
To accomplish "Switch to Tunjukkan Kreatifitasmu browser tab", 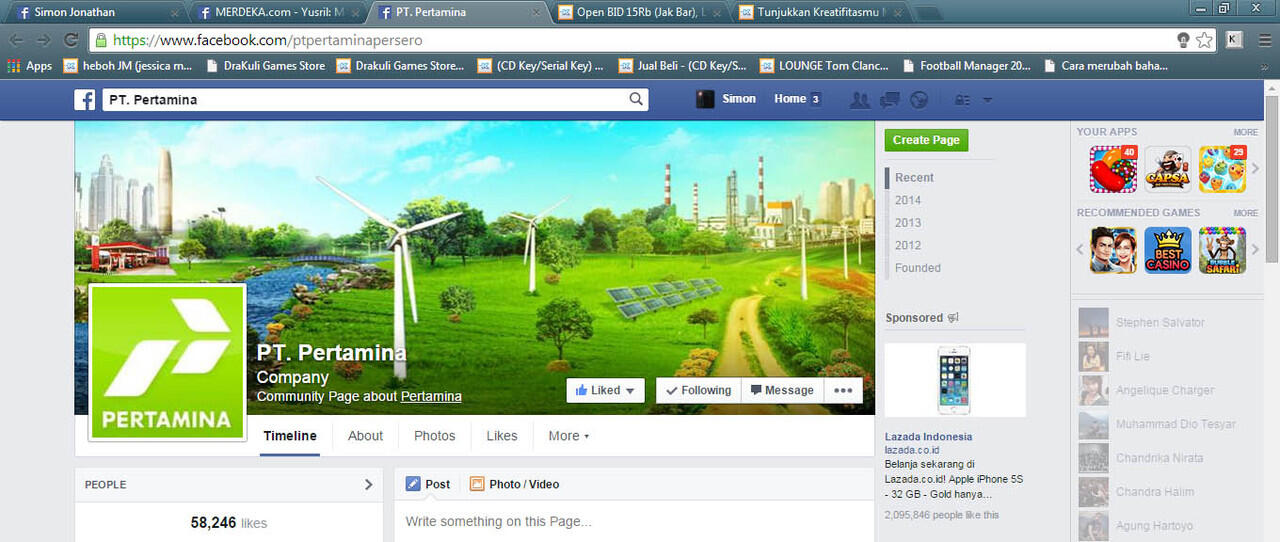I will [x=818, y=13].
